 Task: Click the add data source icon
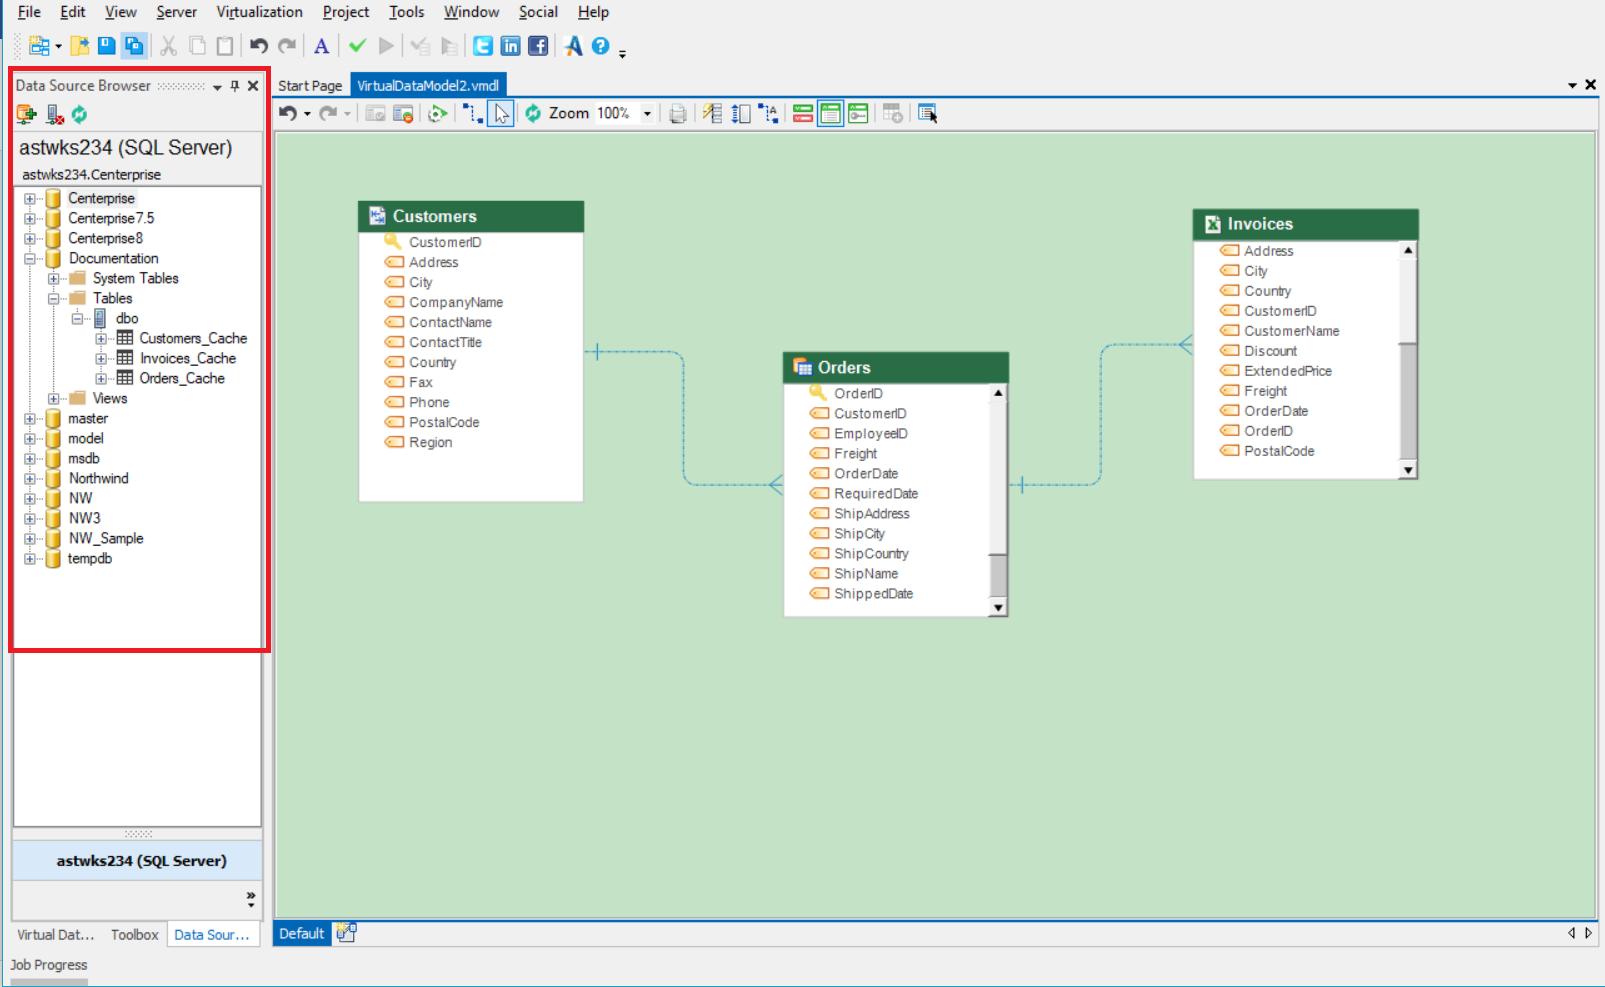[x=26, y=115]
